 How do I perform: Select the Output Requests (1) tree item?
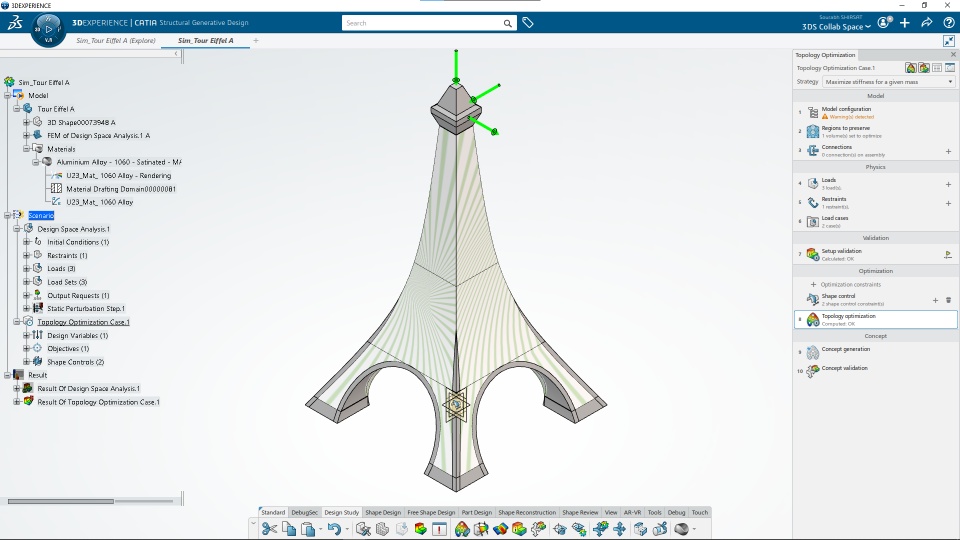78,295
